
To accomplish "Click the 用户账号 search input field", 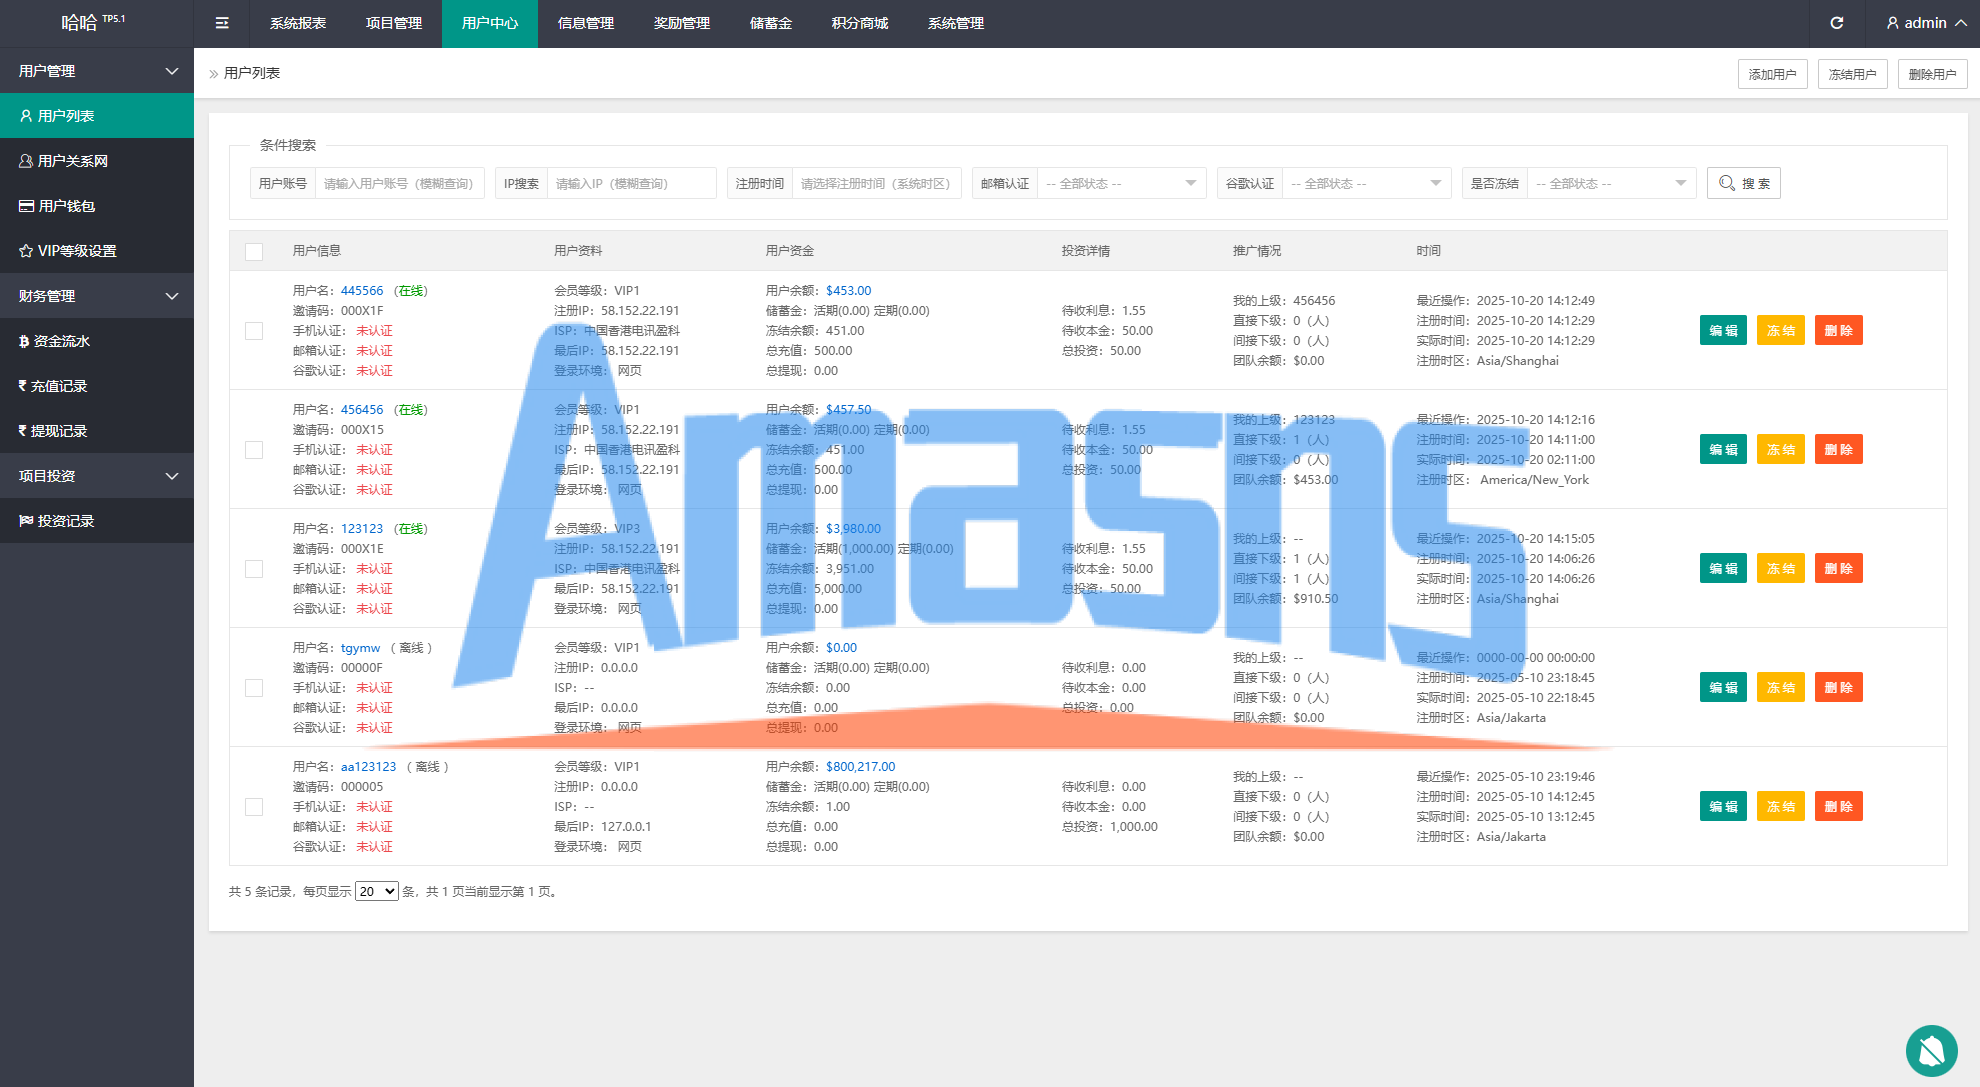I will coord(398,184).
